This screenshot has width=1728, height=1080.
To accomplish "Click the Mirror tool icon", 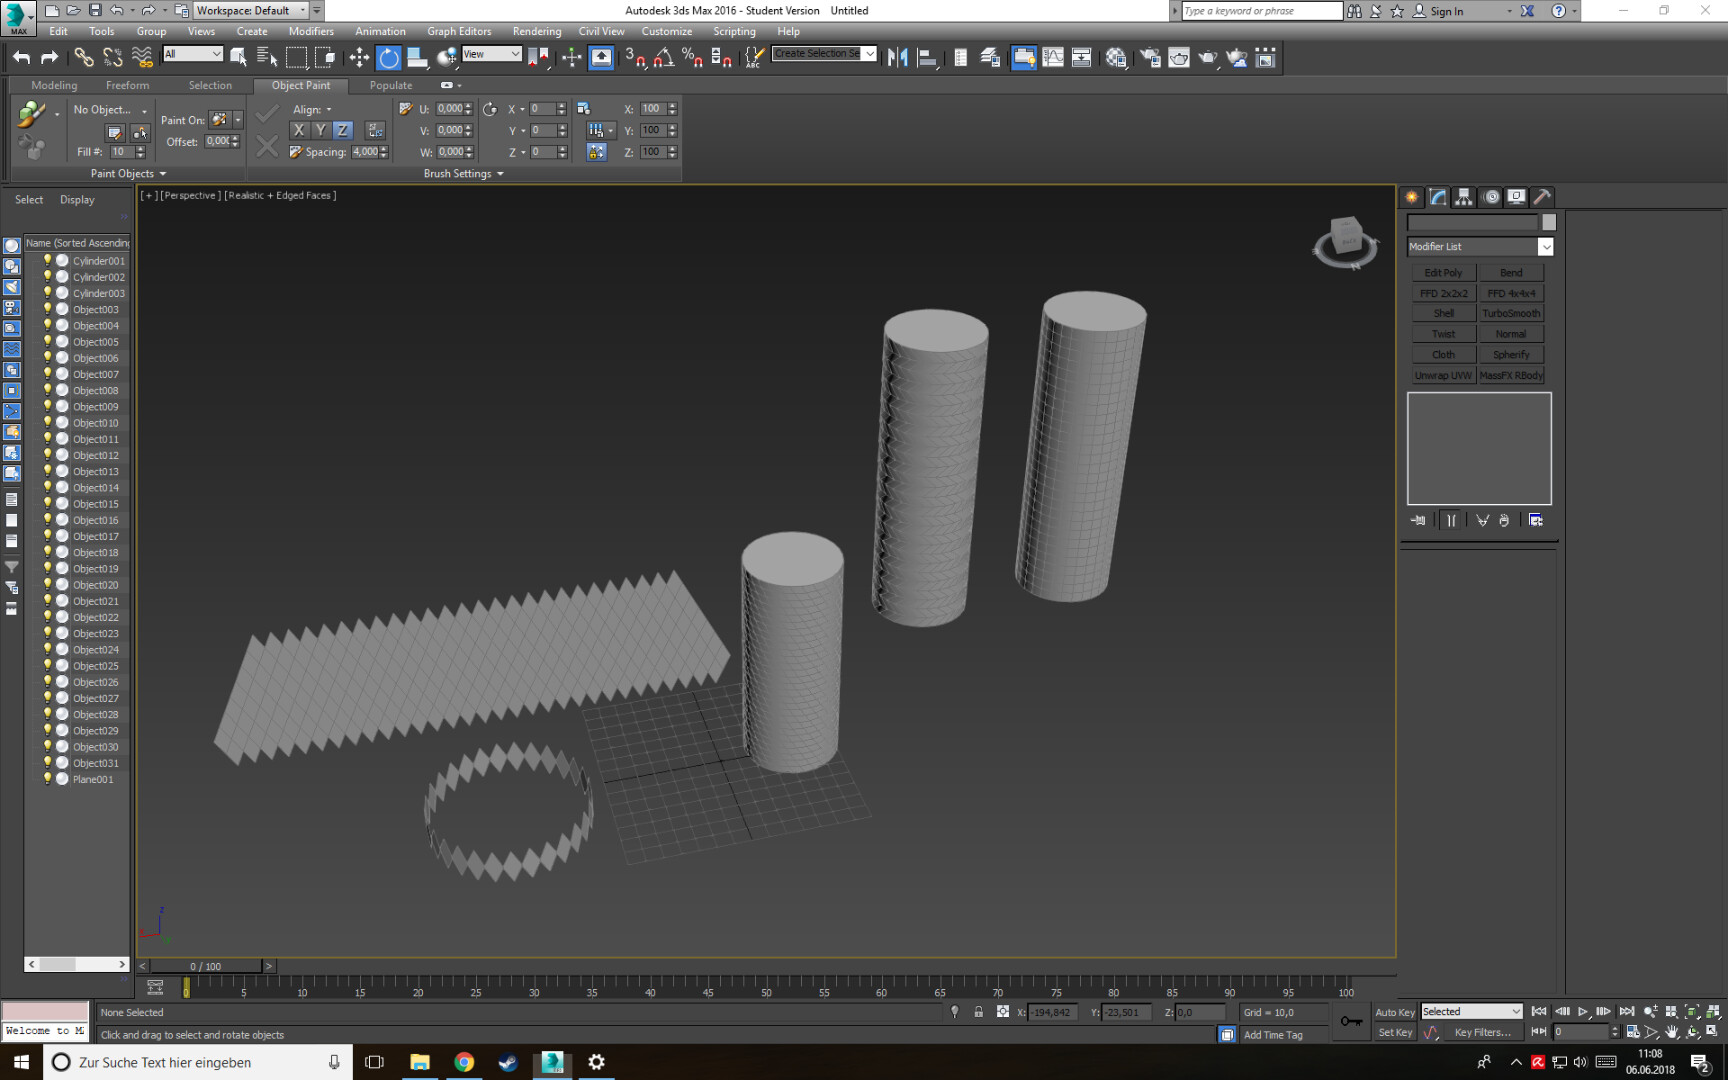I will pyautogui.click(x=897, y=58).
